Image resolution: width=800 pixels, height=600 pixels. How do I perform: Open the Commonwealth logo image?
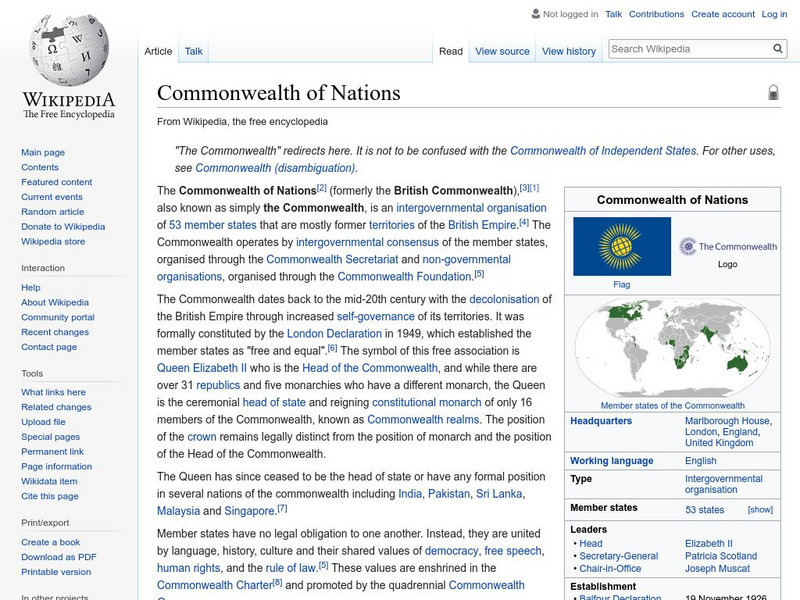728,246
